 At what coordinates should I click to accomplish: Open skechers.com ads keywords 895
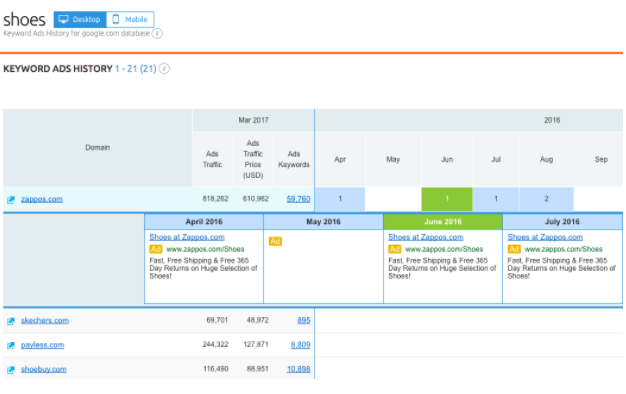(304, 320)
